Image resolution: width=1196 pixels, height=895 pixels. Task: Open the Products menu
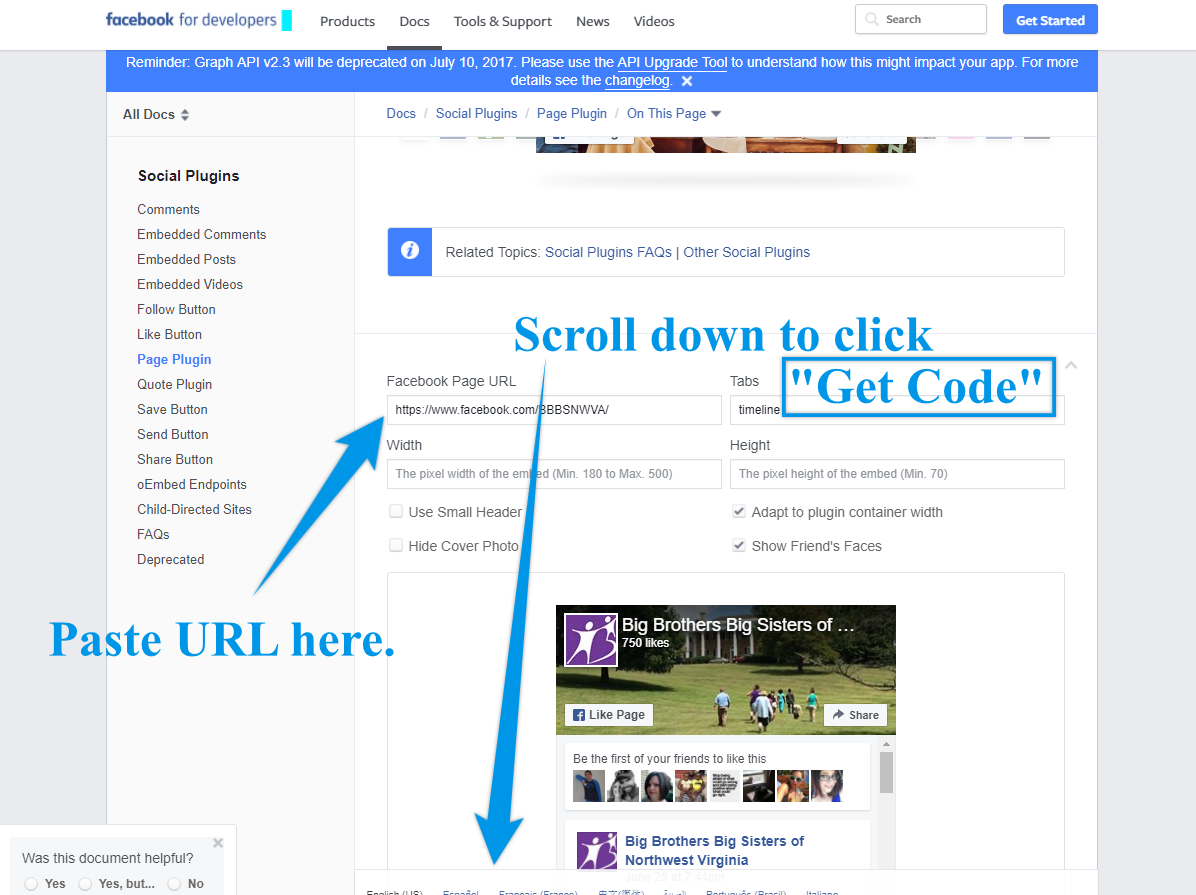click(x=347, y=21)
